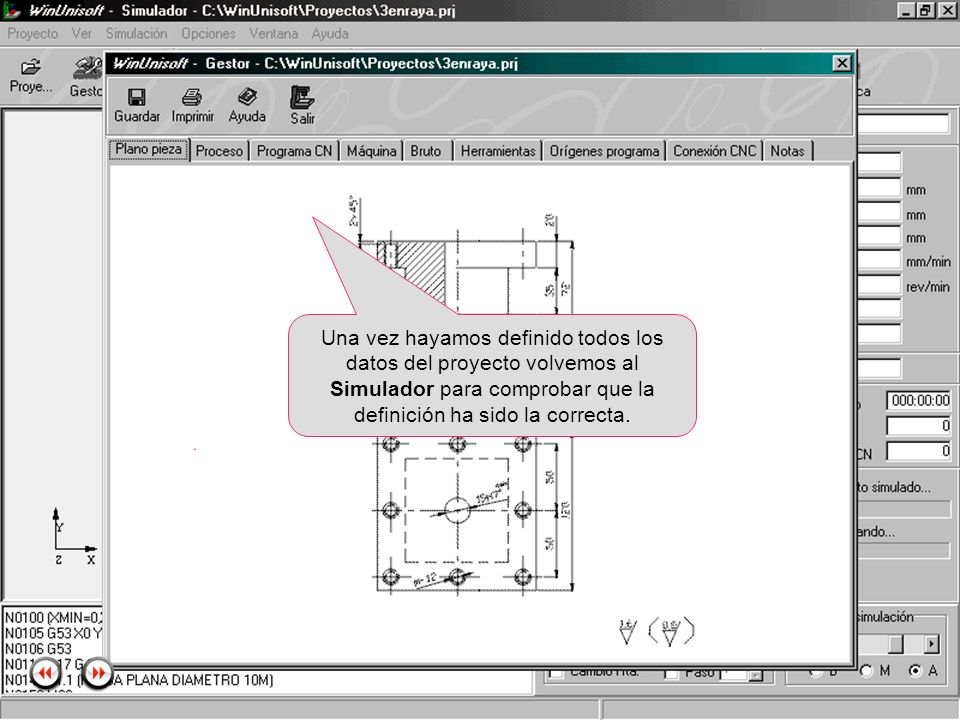Save the project with the Guardar icon

coord(137,105)
